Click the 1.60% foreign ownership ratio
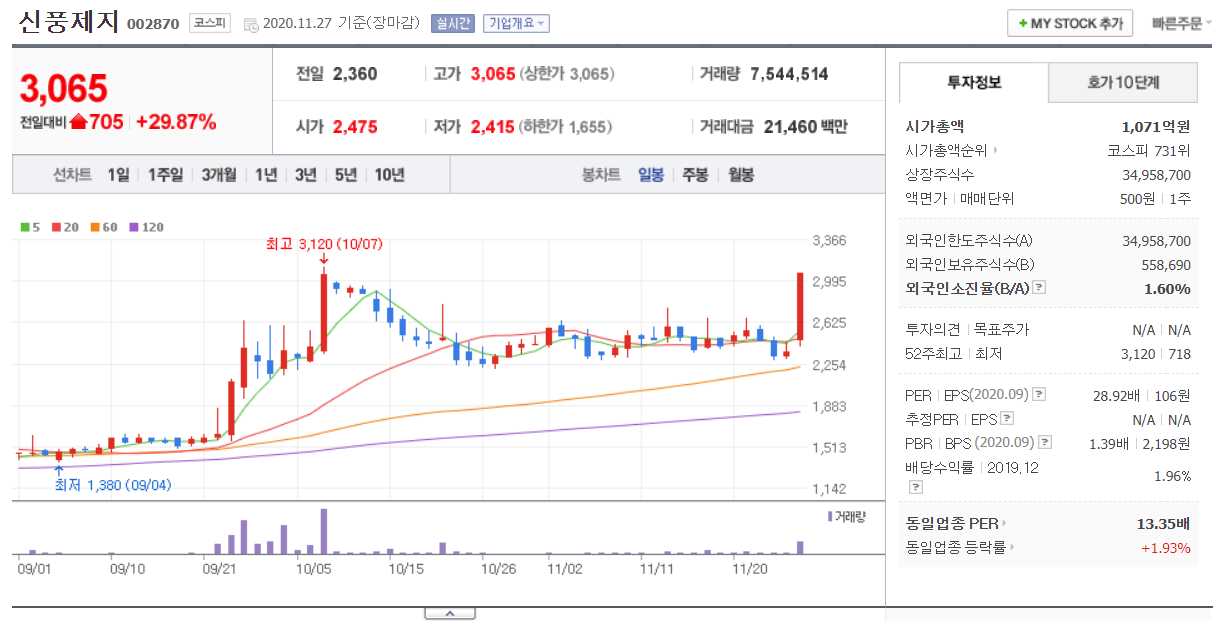Screen dimensions: 1227x621 coord(1167,288)
